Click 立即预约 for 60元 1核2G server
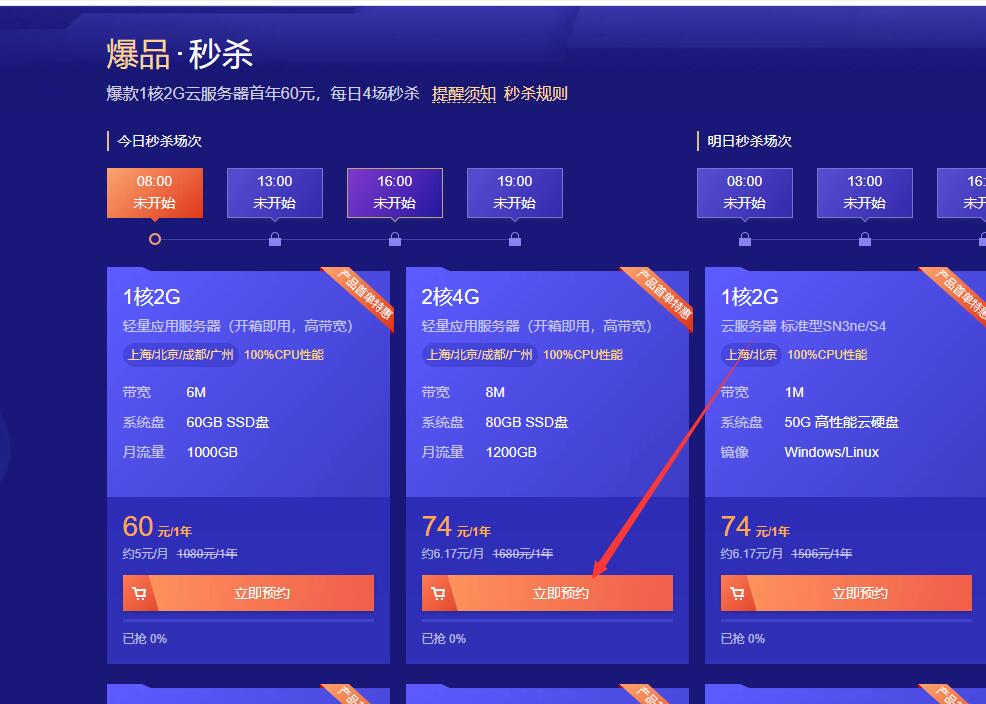986x704 pixels. [x=248, y=593]
